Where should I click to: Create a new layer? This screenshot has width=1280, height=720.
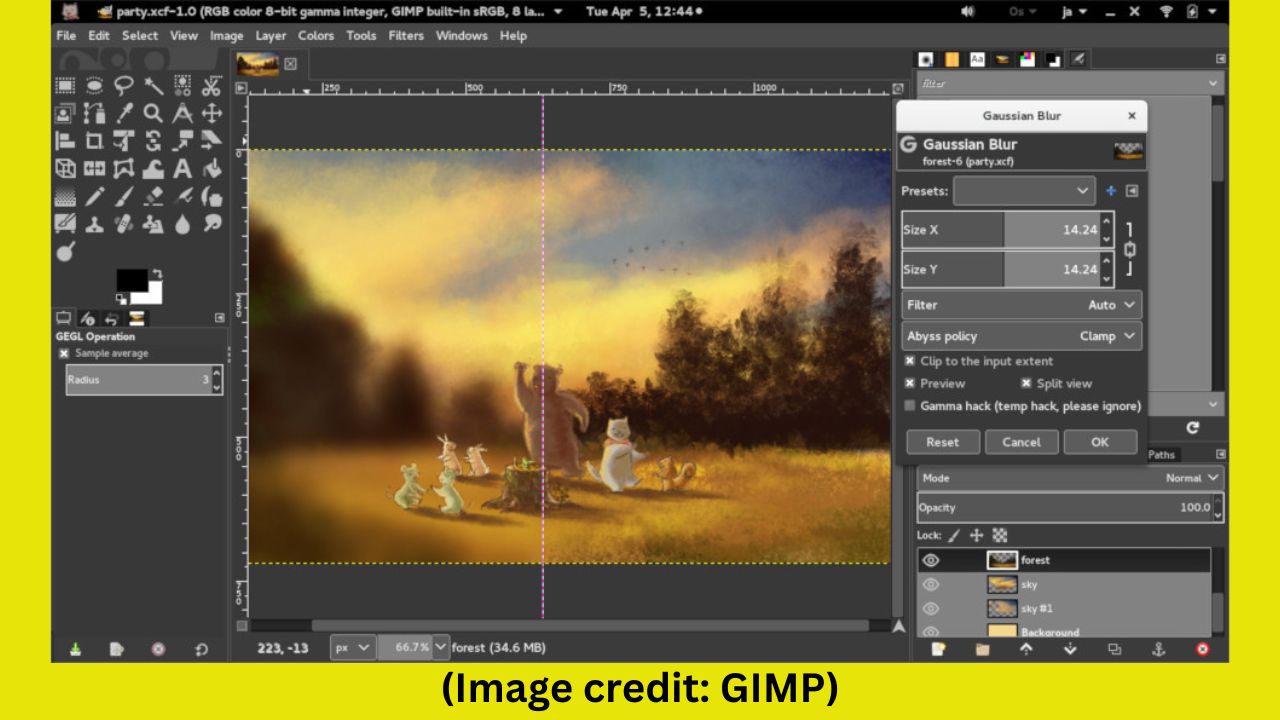(938, 649)
